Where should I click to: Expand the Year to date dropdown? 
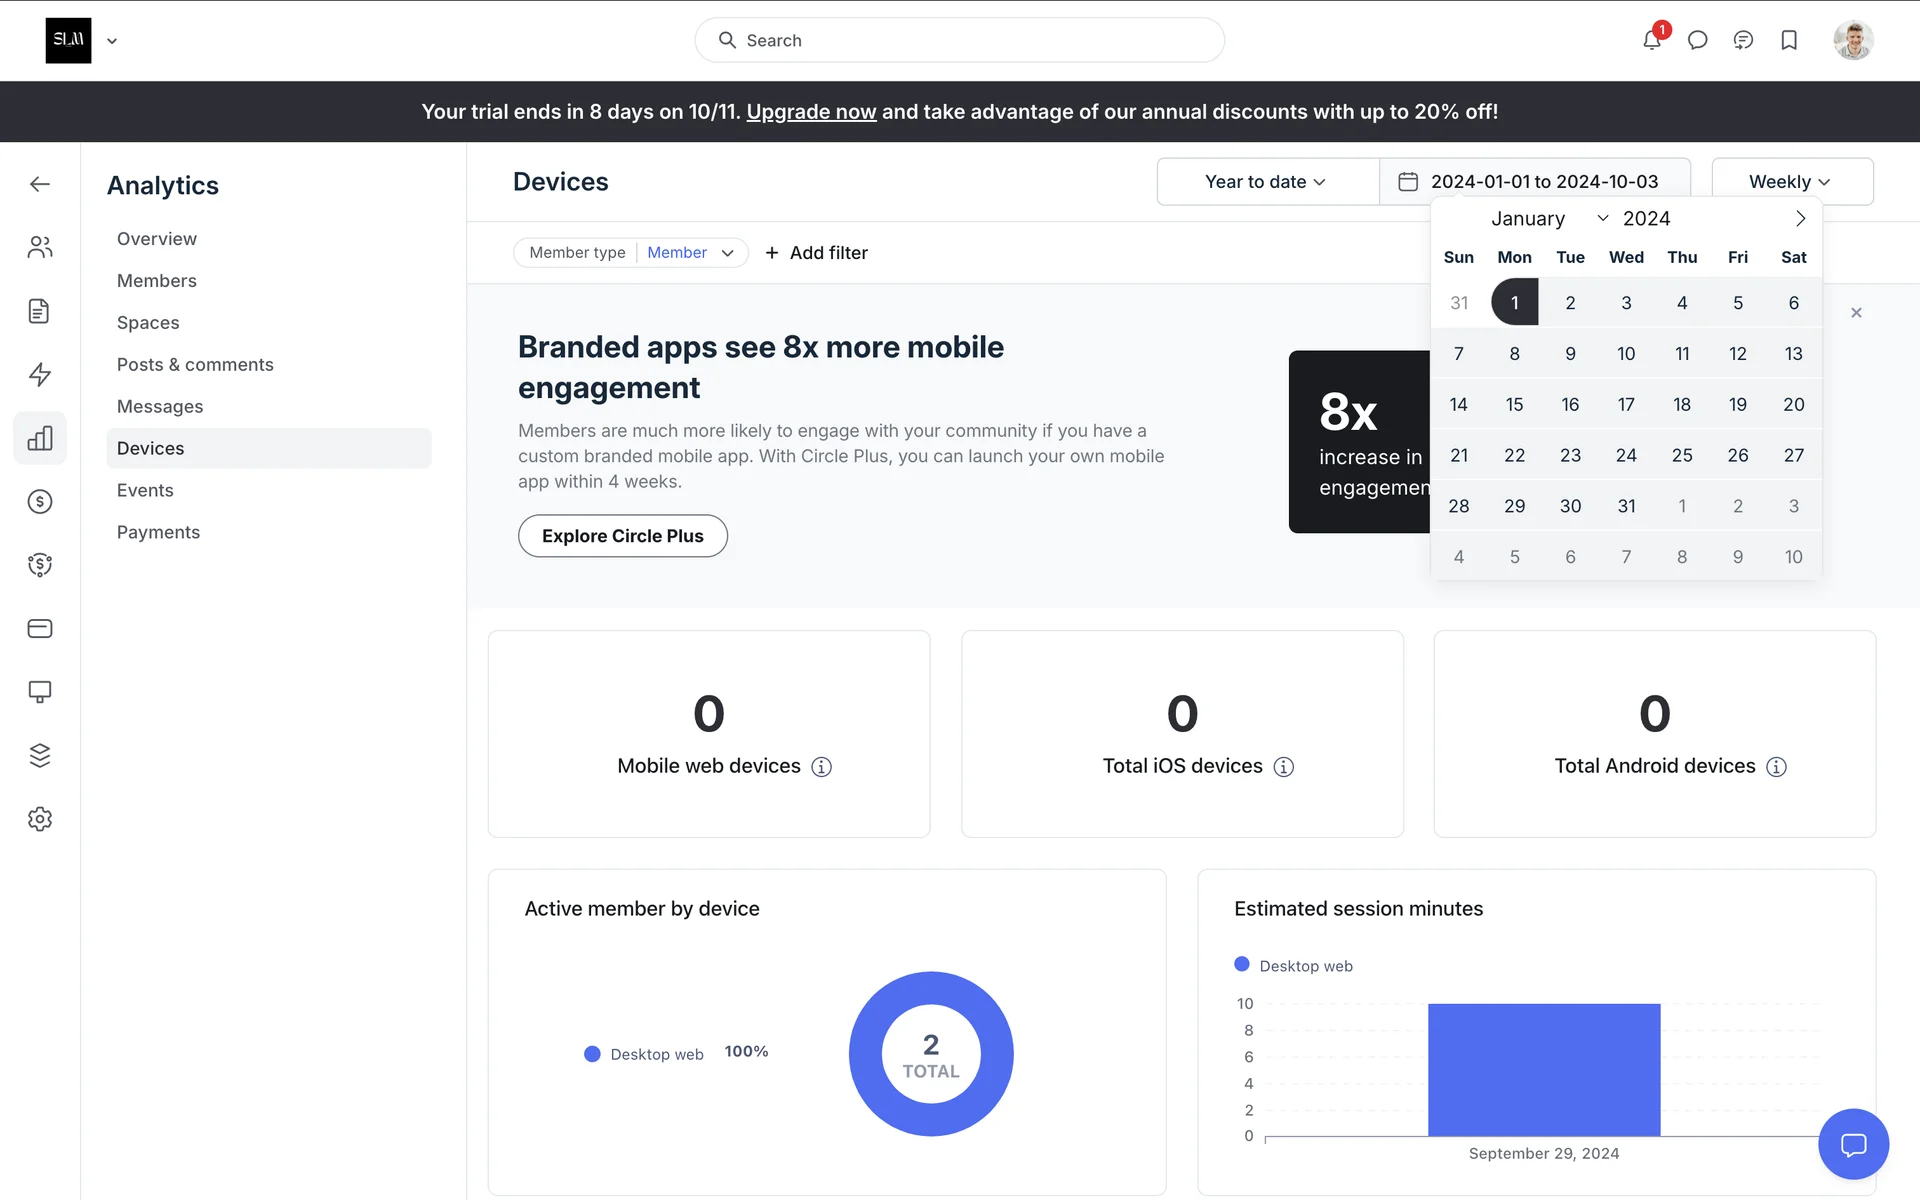pyautogui.click(x=1266, y=182)
